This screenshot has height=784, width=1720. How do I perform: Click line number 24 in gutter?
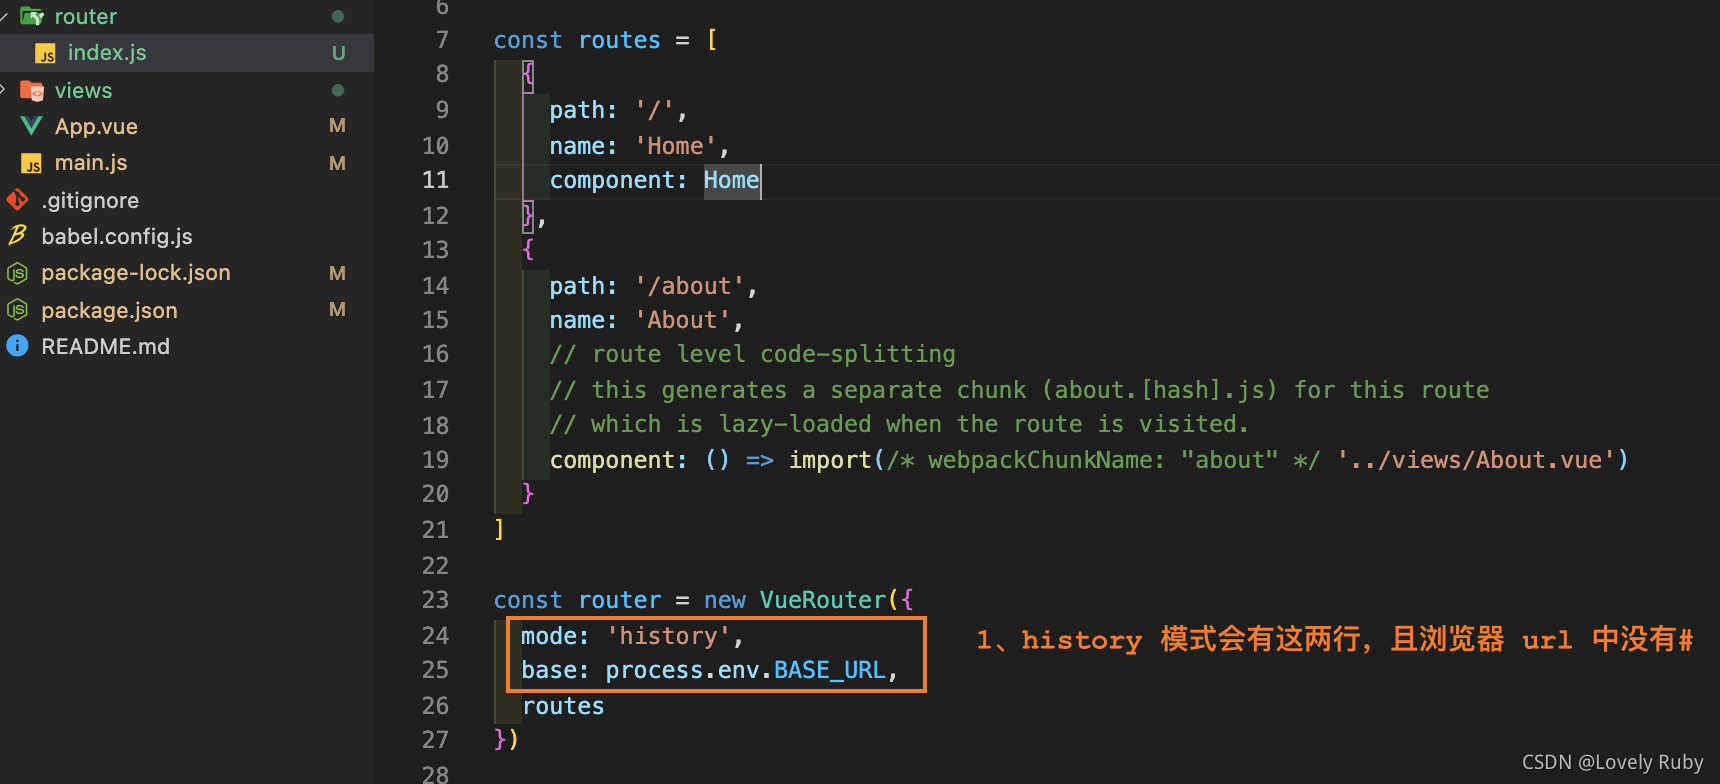[x=436, y=636]
